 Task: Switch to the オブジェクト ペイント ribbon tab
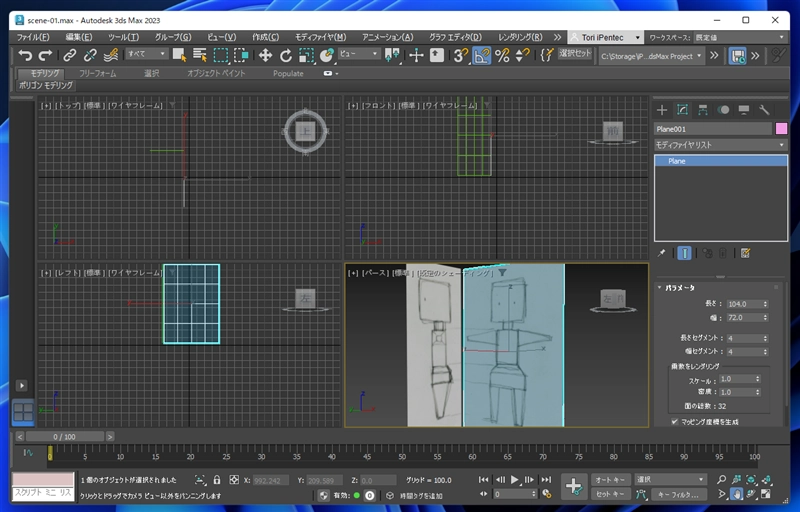(216, 73)
